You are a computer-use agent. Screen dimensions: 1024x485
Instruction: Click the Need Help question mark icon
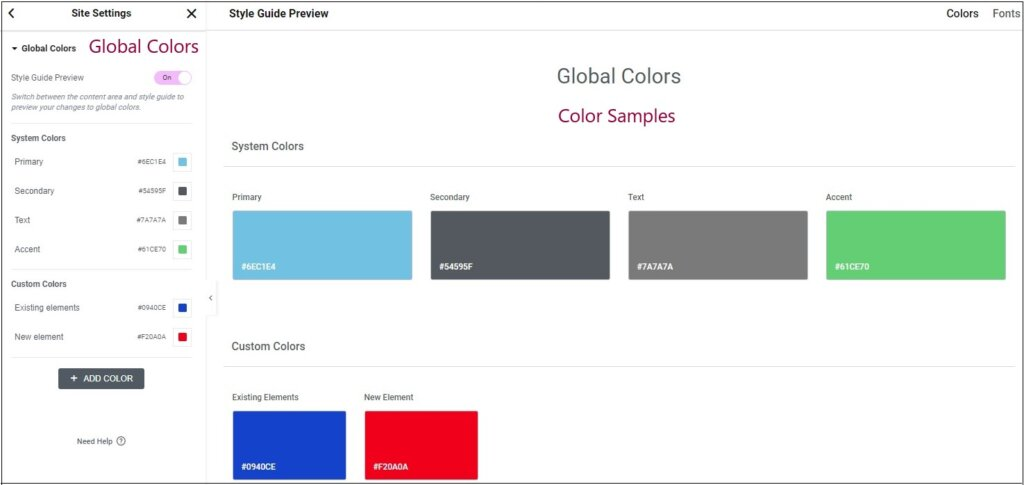click(x=121, y=441)
